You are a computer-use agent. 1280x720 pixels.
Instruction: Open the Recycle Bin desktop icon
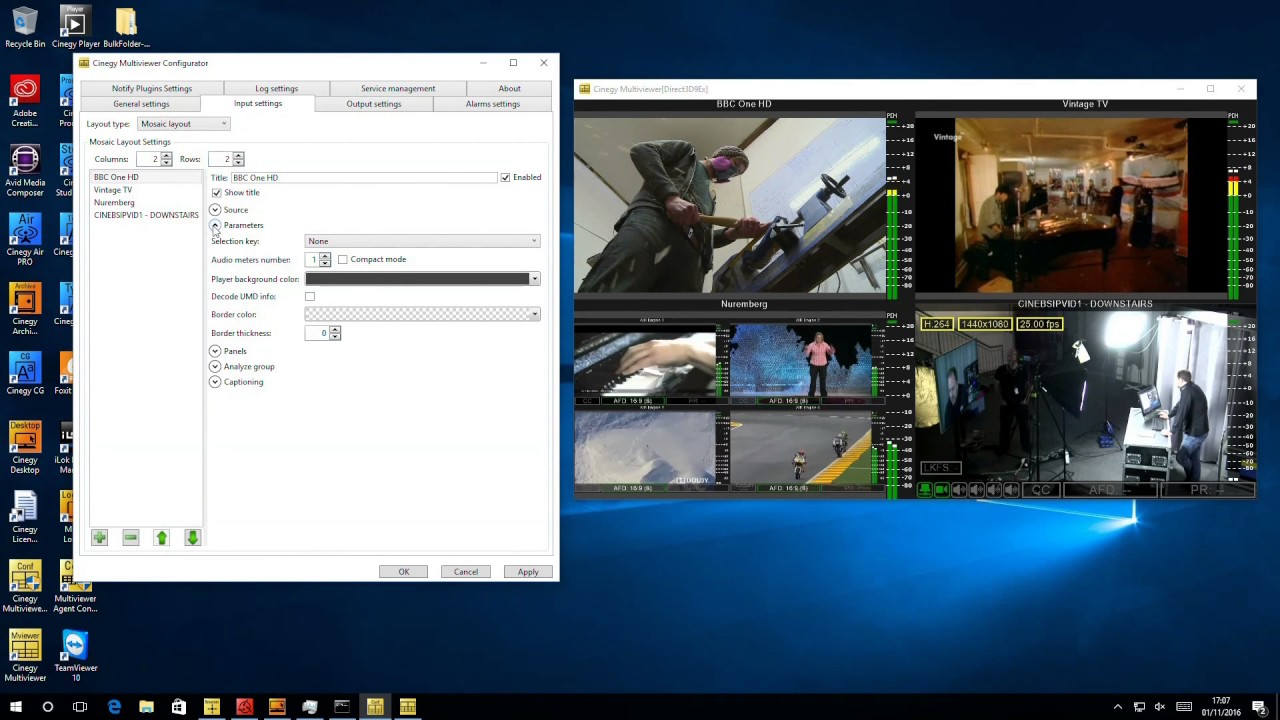[25, 27]
